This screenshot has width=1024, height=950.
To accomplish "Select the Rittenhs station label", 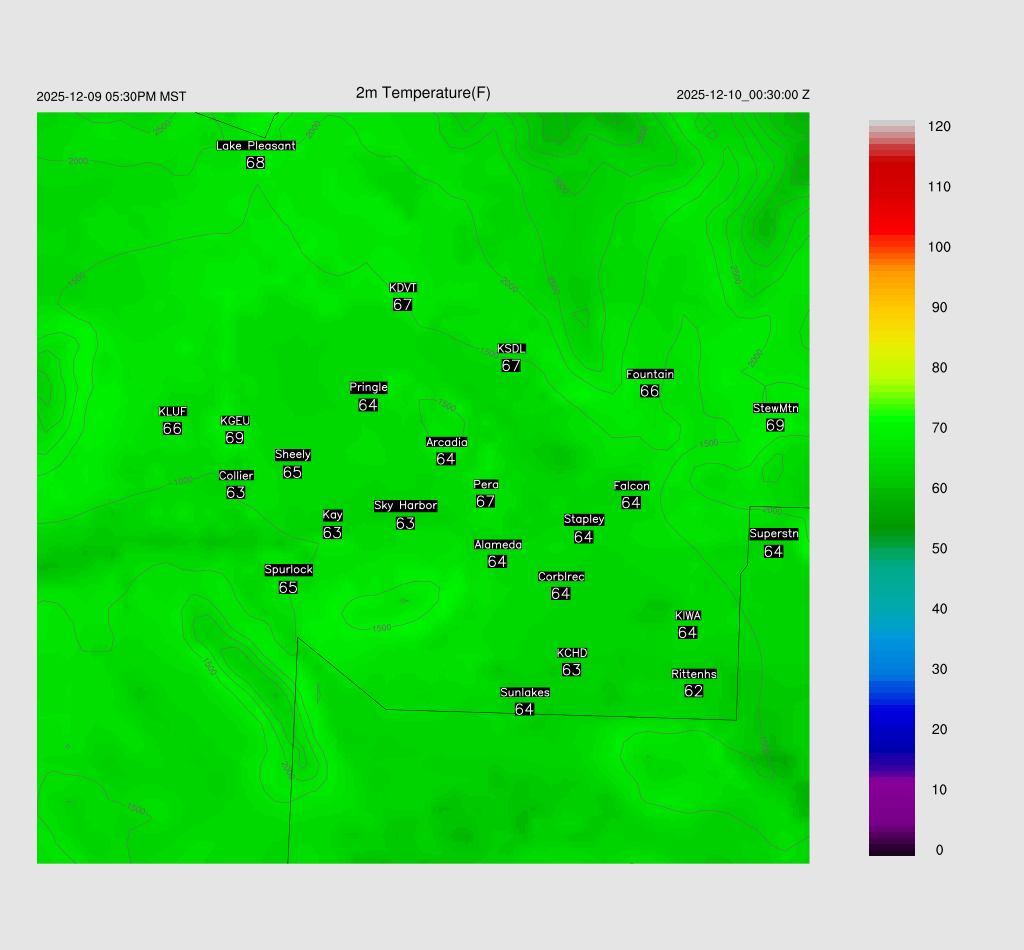I will point(694,674).
